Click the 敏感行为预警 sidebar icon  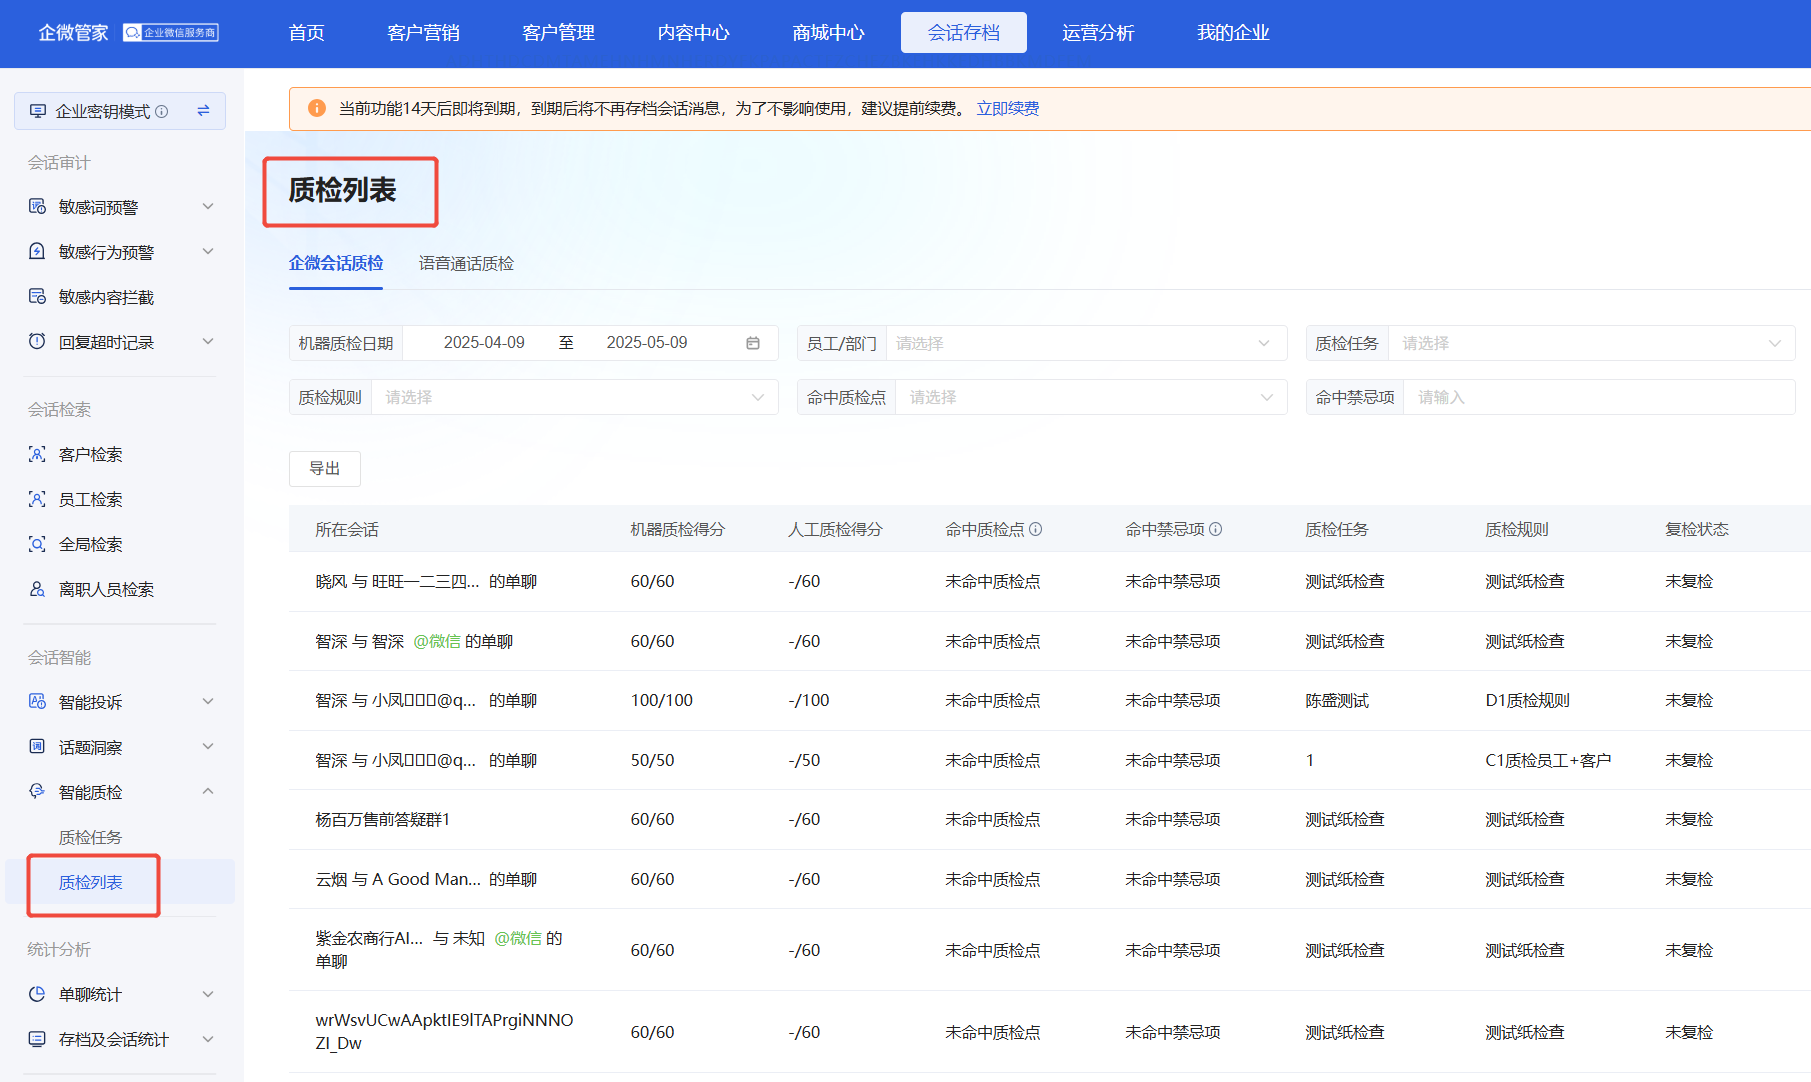[x=37, y=252]
